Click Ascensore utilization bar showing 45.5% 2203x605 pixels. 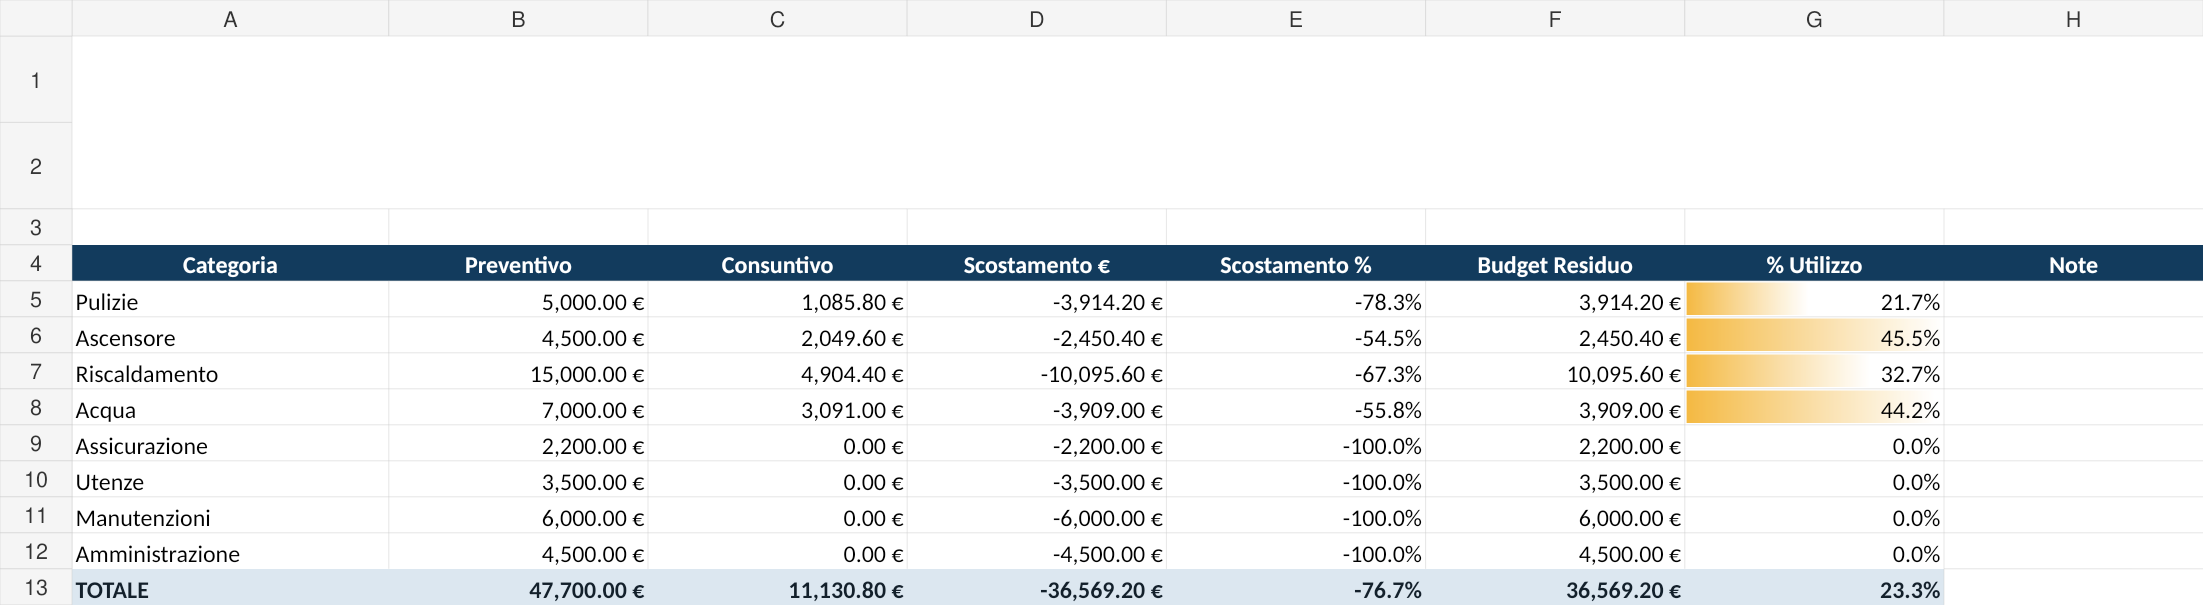click(x=1814, y=337)
